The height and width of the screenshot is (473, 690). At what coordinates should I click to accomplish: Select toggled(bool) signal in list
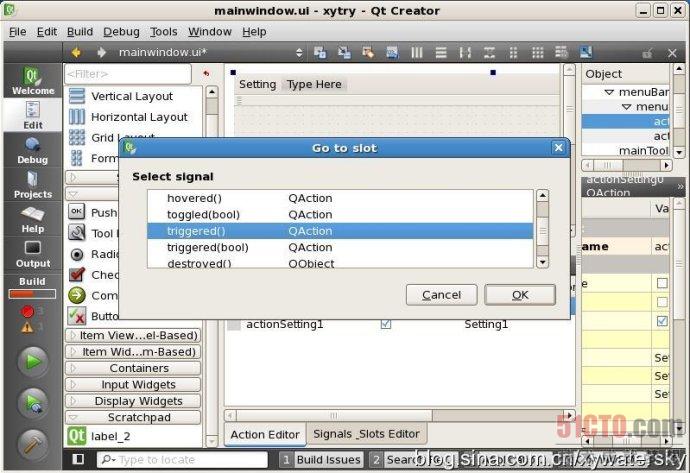click(x=340, y=215)
